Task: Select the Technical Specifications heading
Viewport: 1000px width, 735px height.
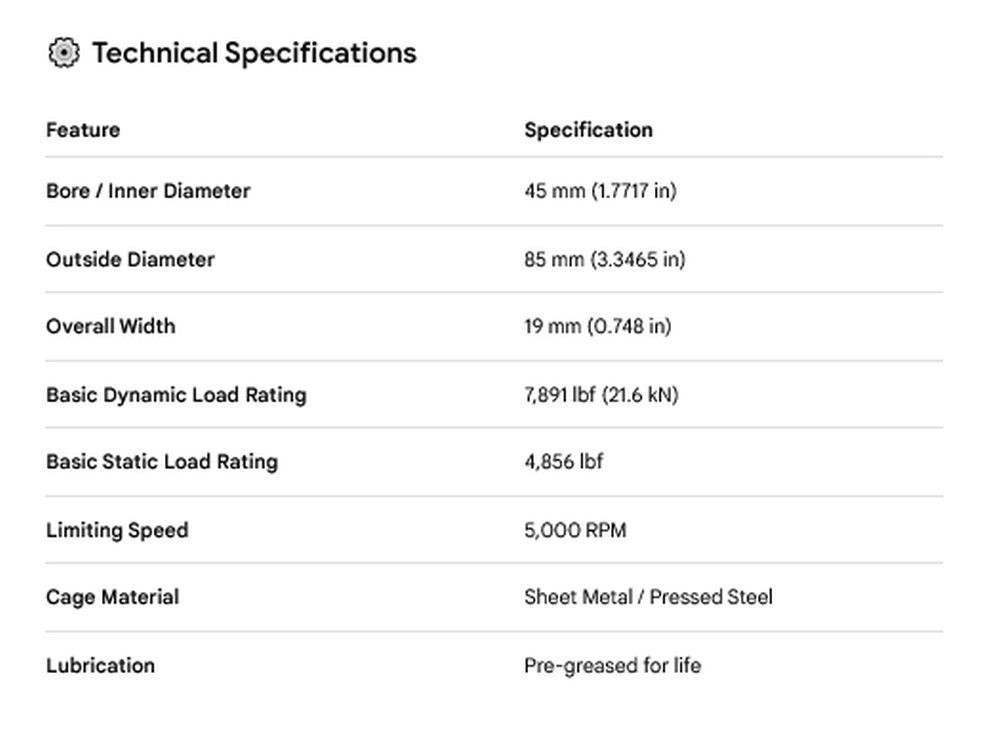Action: [254, 53]
